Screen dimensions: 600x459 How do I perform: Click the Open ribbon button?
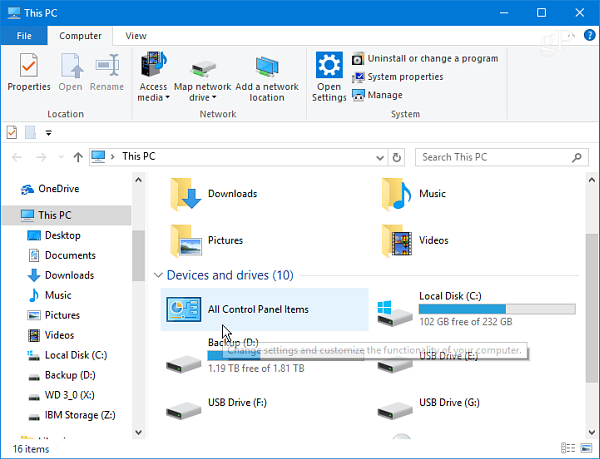click(x=70, y=73)
